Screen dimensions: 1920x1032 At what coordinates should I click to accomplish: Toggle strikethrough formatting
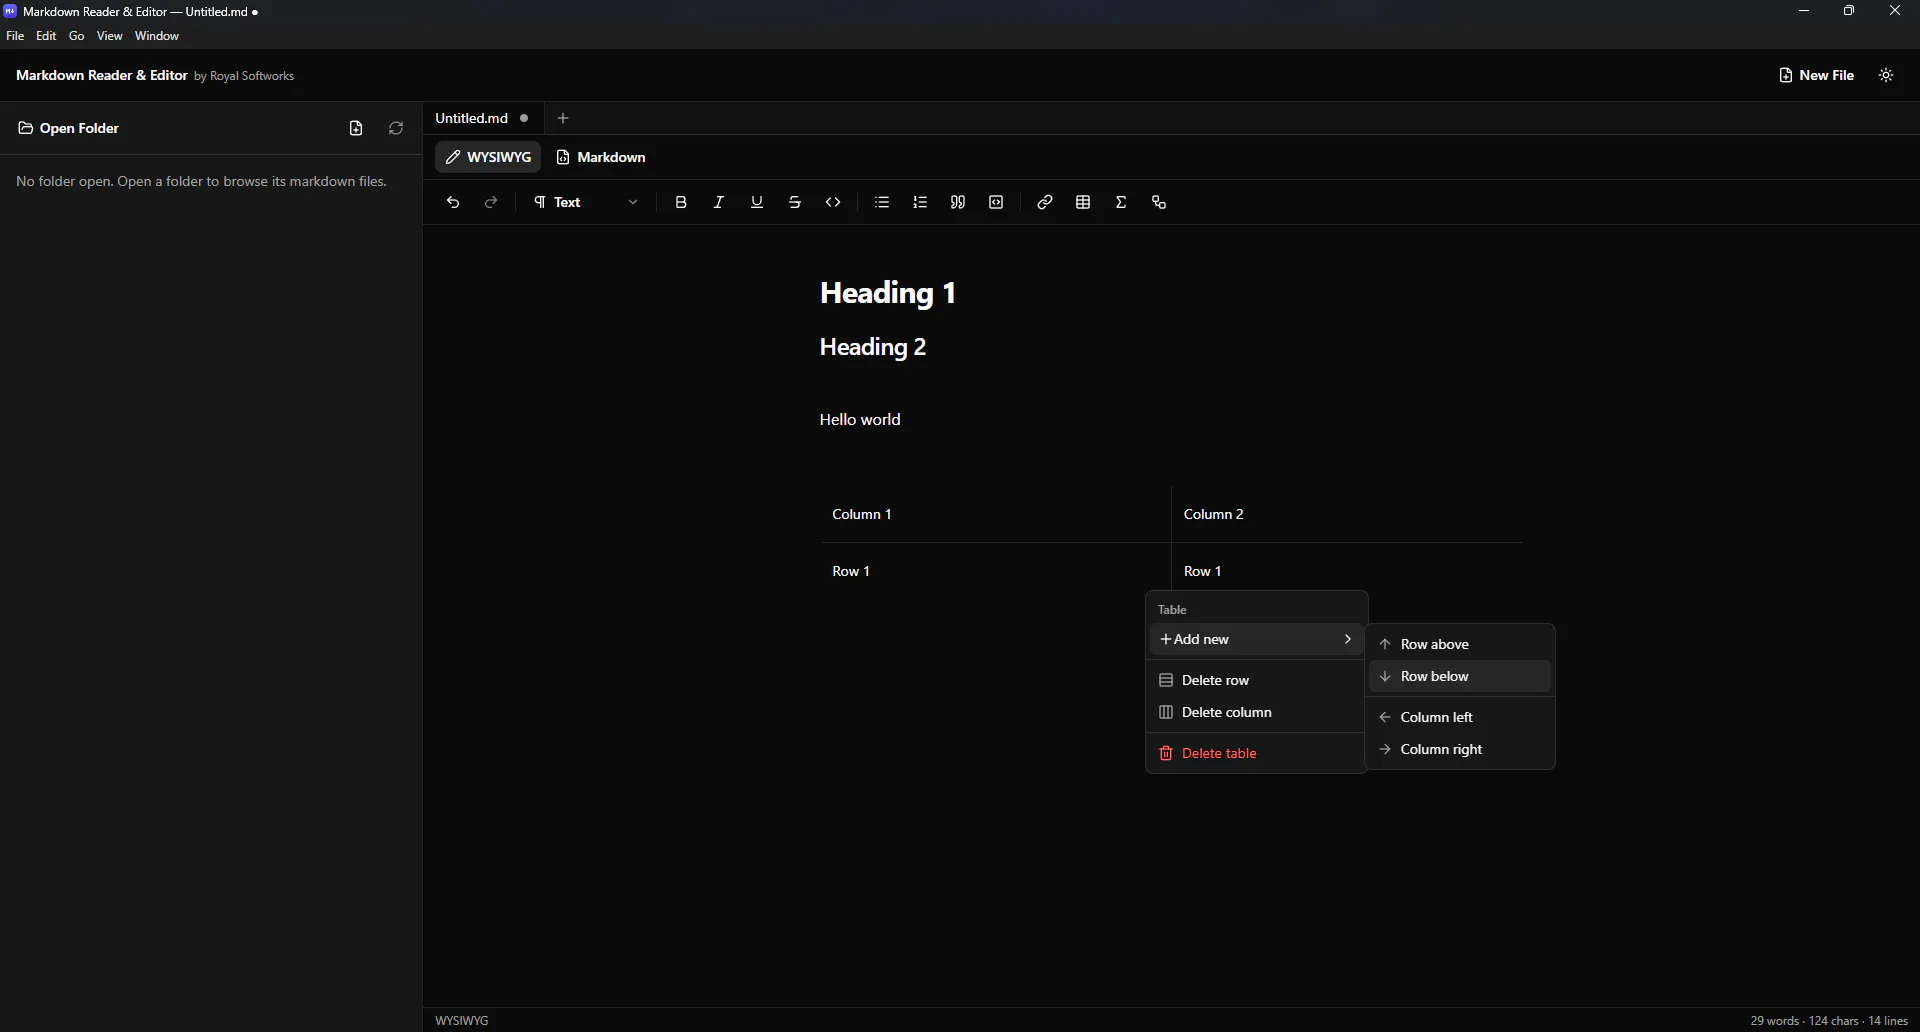coord(795,202)
